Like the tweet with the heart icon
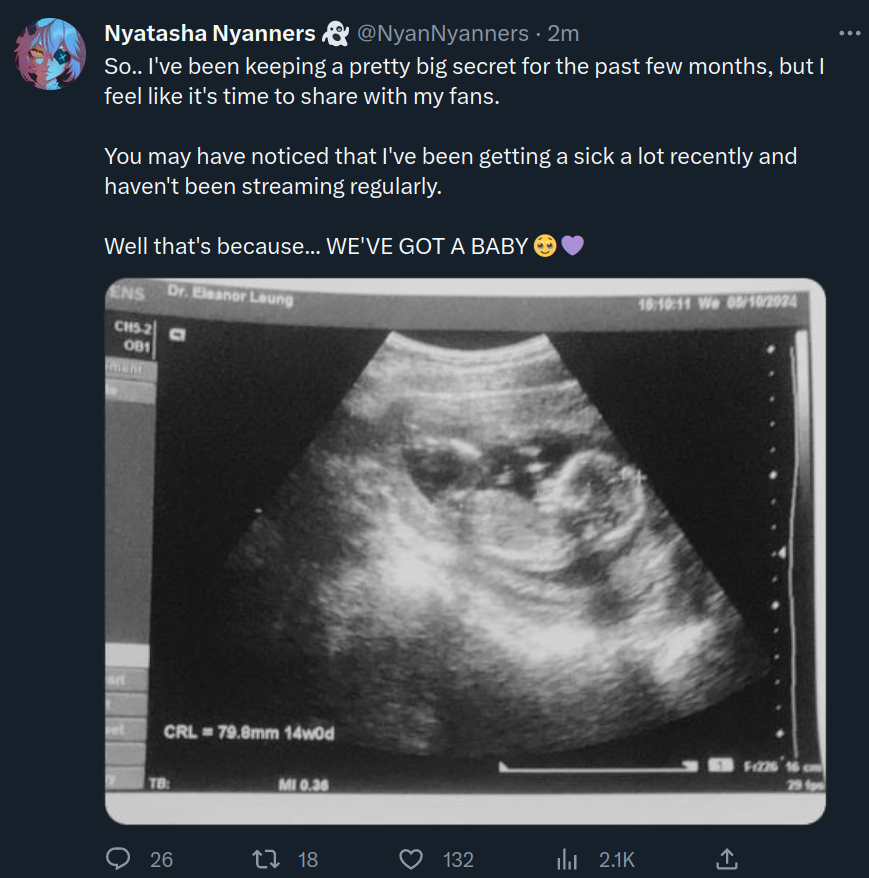This screenshot has width=869, height=878. point(411,859)
